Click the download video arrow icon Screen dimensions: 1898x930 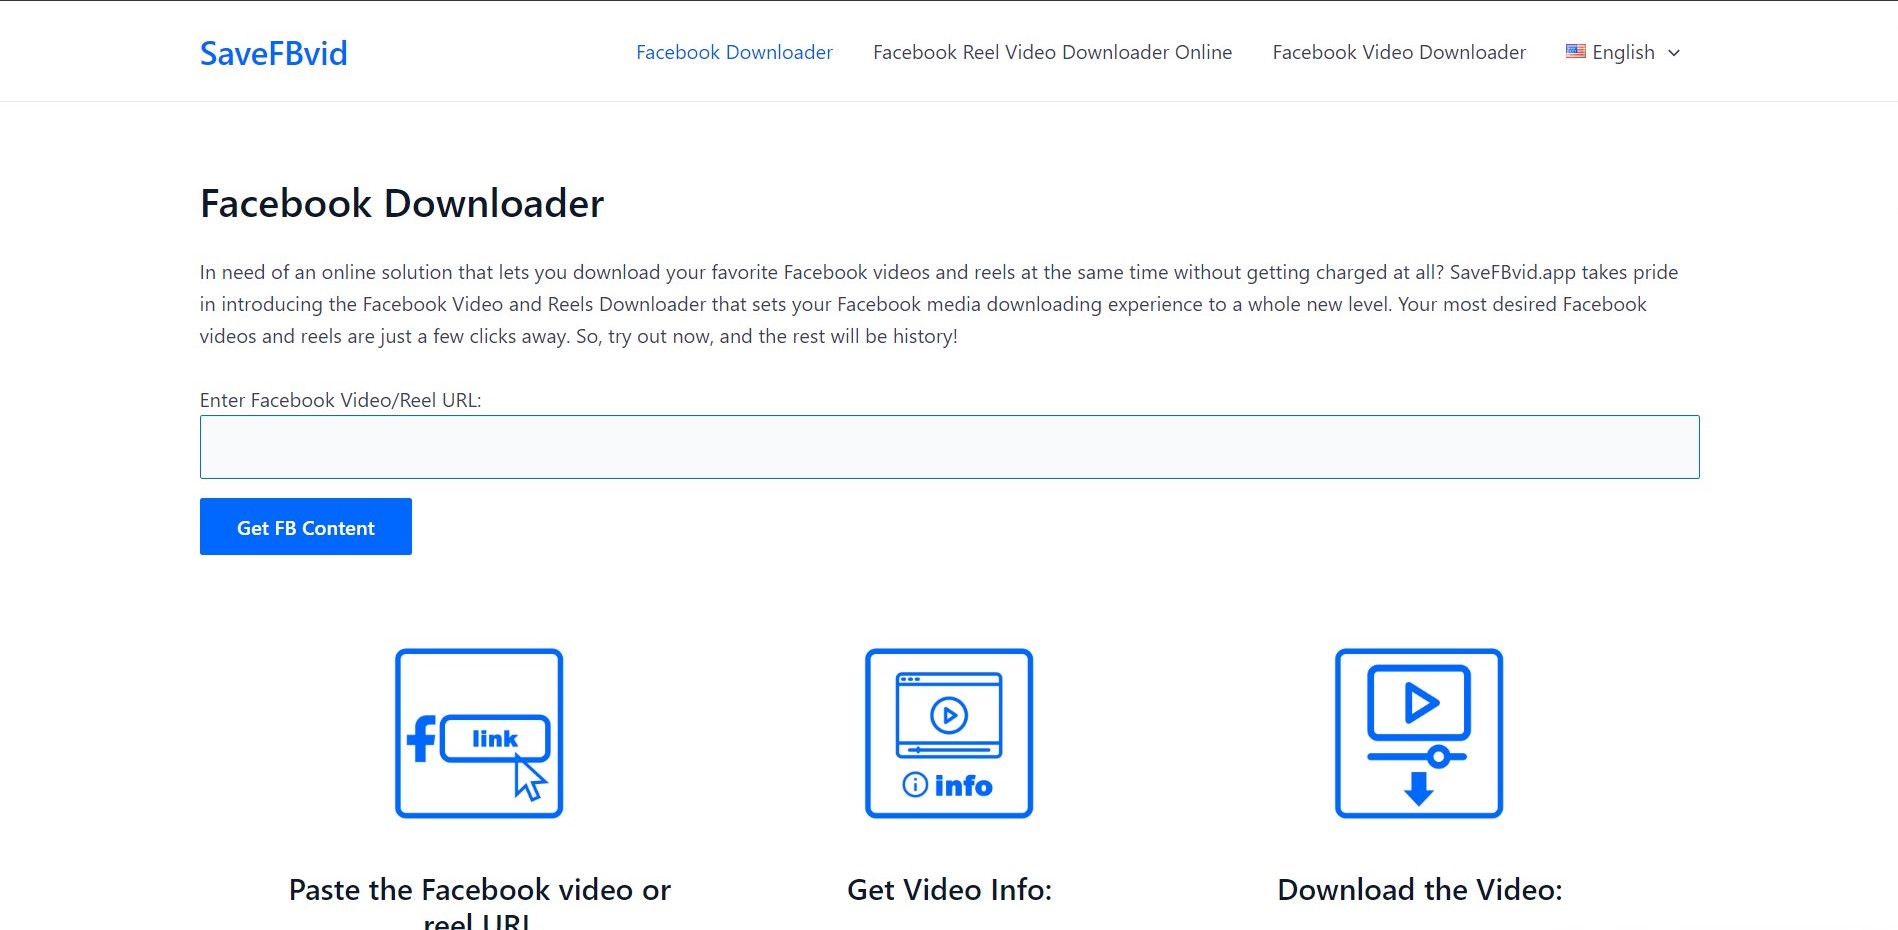pyautogui.click(x=1419, y=733)
